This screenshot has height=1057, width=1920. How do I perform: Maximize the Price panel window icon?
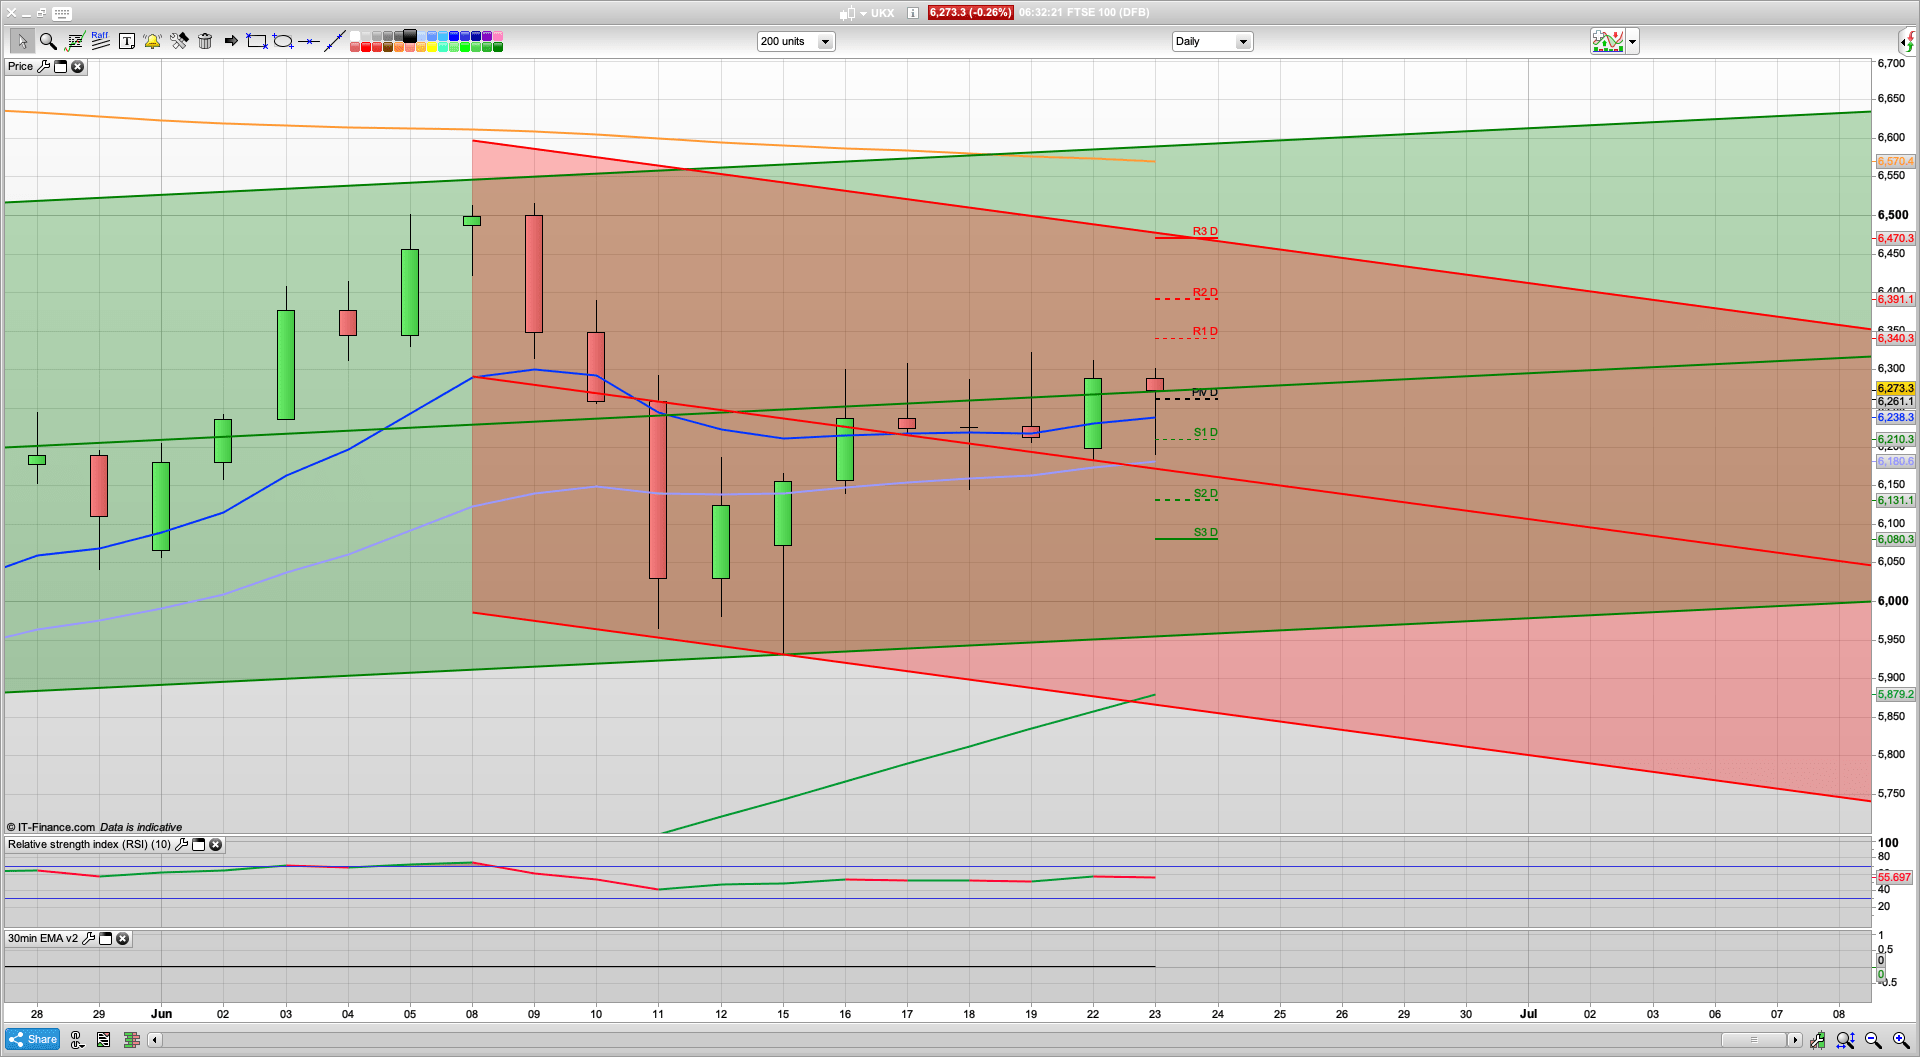(x=60, y=66)
